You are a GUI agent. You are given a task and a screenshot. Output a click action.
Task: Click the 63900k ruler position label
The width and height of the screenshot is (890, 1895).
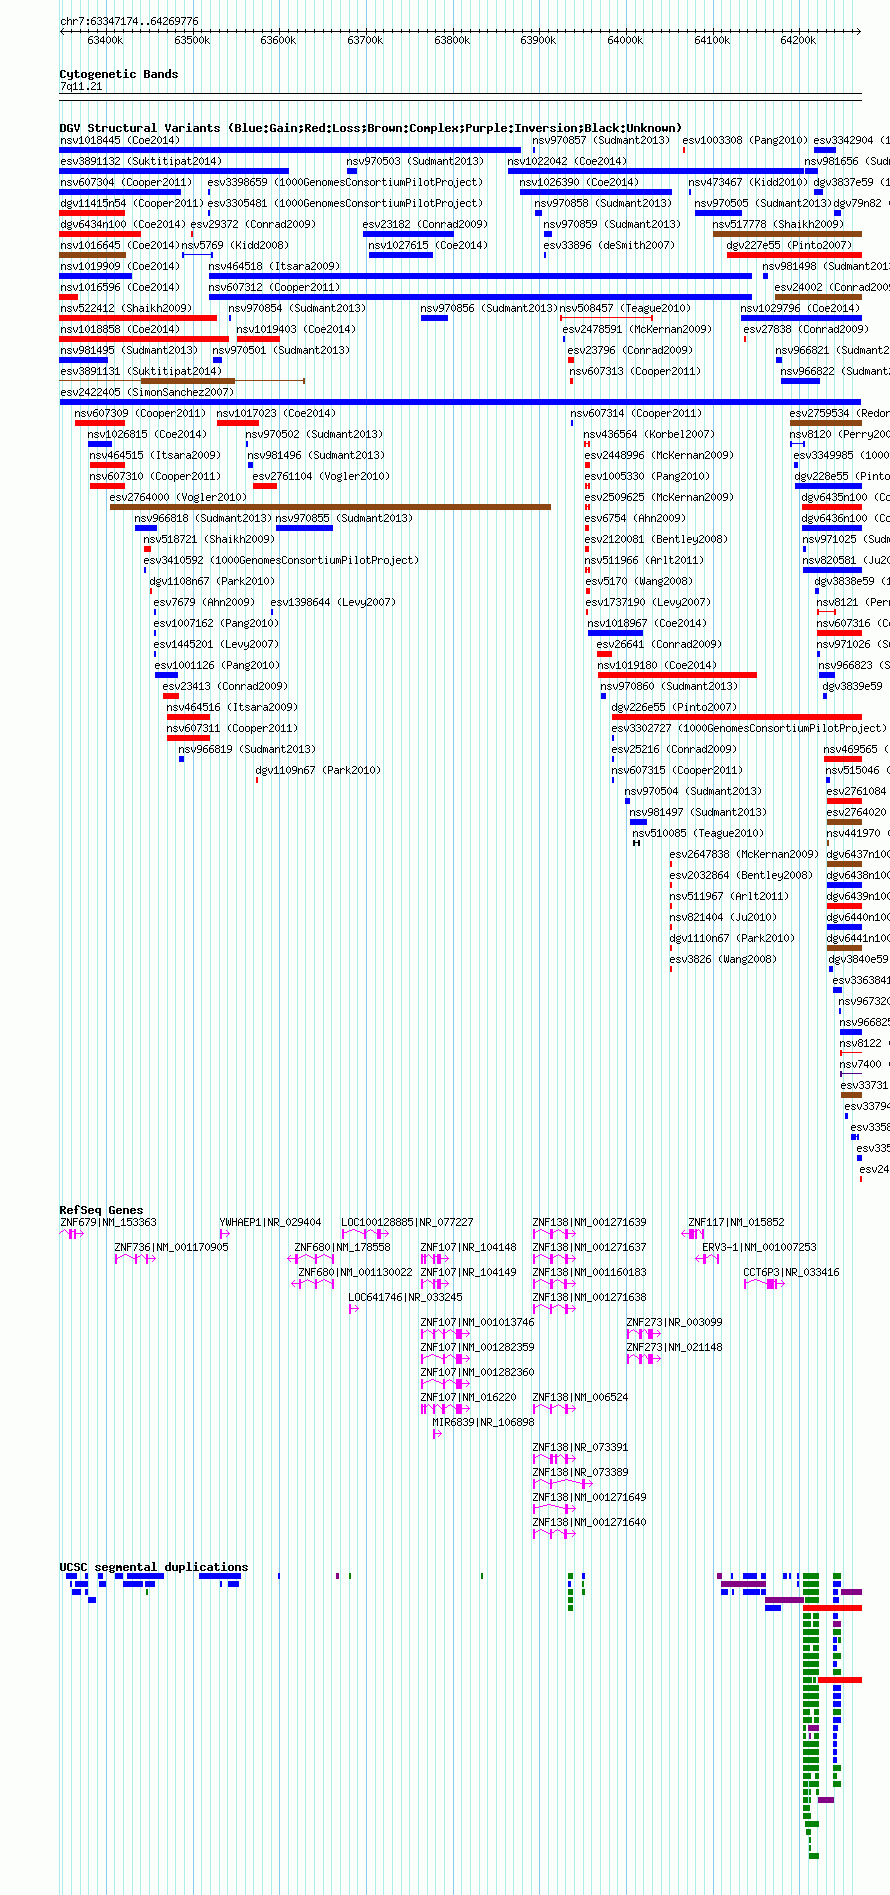[x=538, y=40]
